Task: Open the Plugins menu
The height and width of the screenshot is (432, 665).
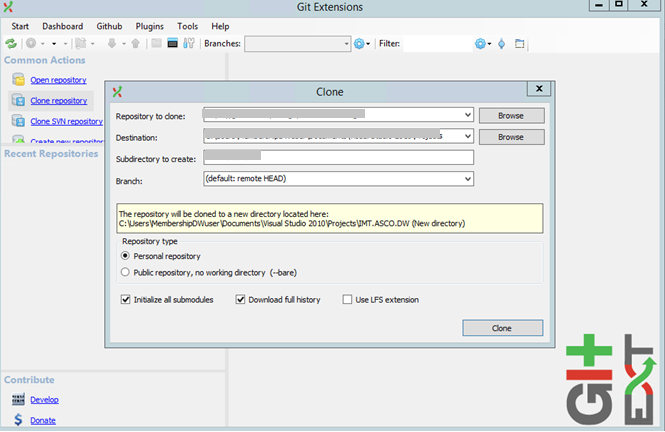Action: pyautogui.click(x=149, y=26)
